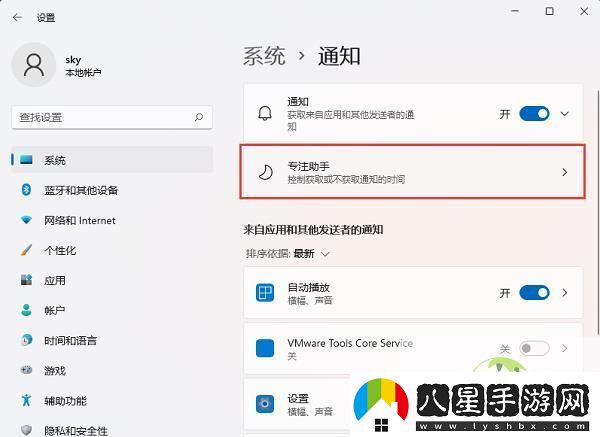600x437 pixels.
Task: Maximize the Settings window
Action: point(549,11)
